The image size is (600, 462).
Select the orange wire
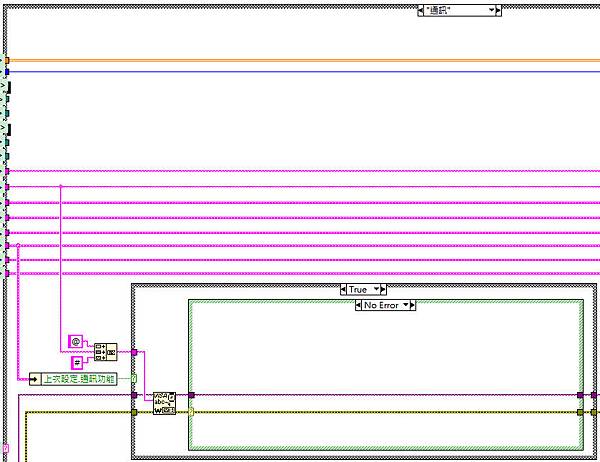[305, 60]
